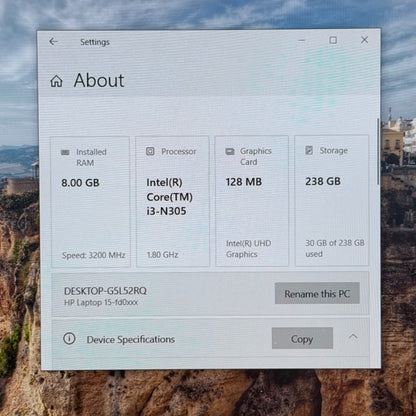Click the About page heading
Viewport: 416px width, 416px height.
tap(99, 80)
